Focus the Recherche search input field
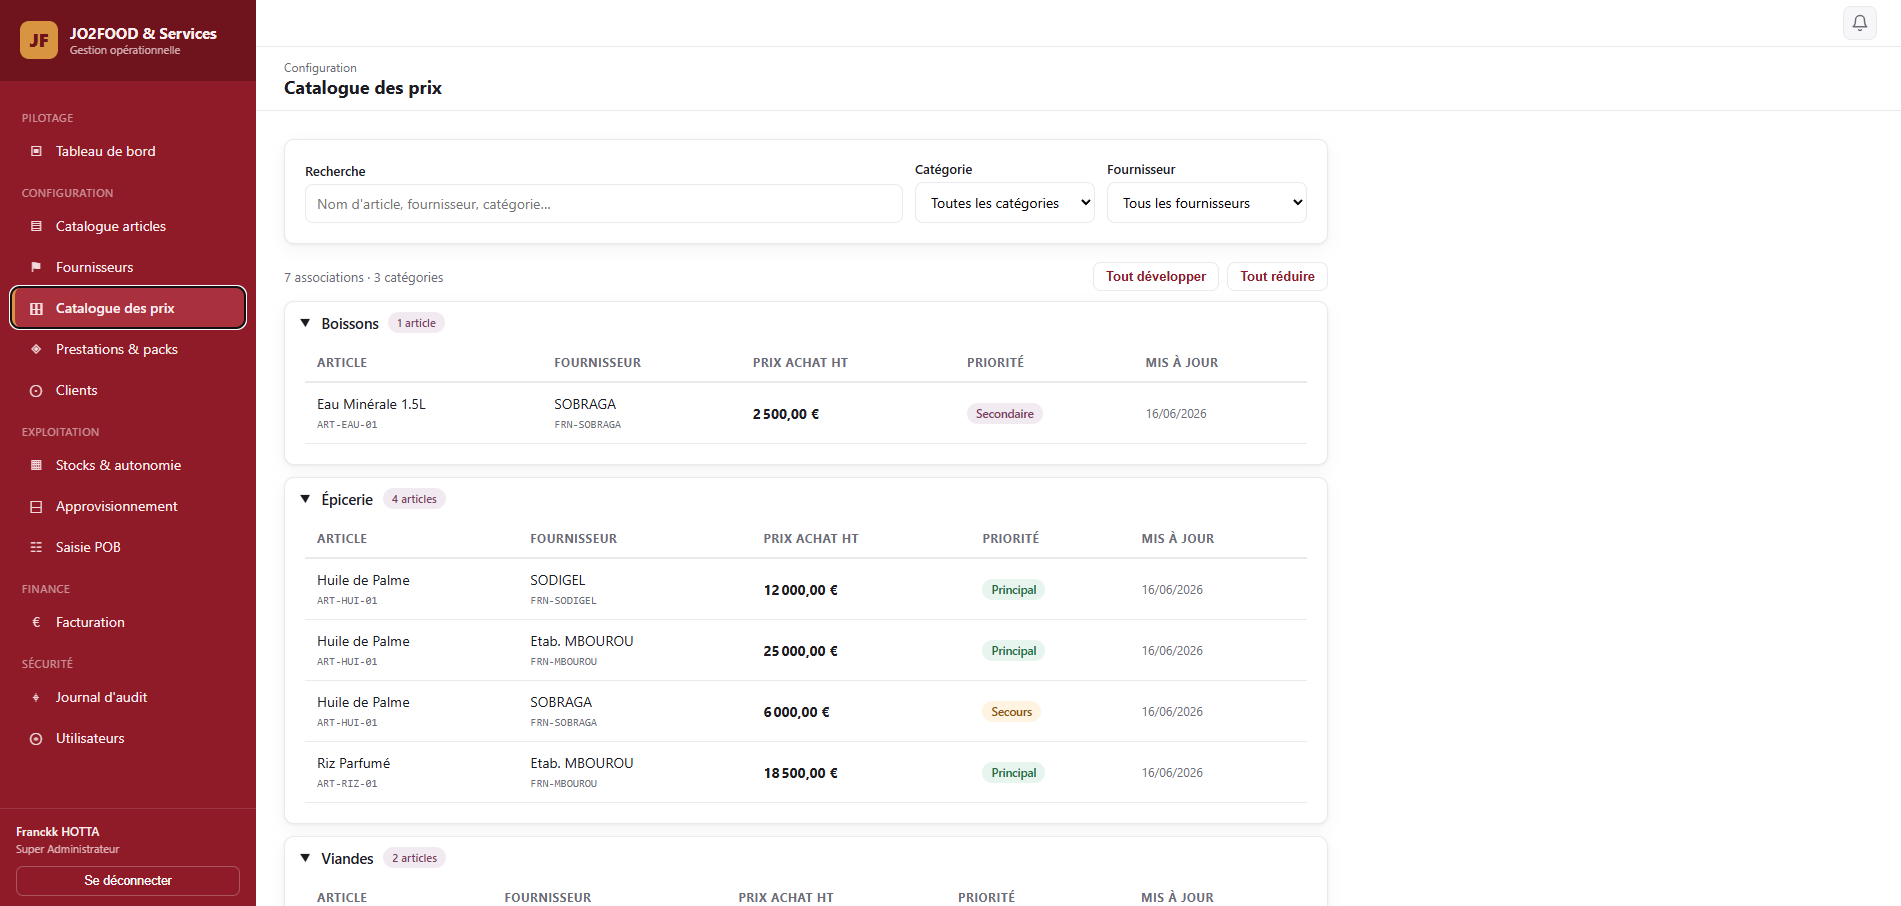 coord(604,204)
